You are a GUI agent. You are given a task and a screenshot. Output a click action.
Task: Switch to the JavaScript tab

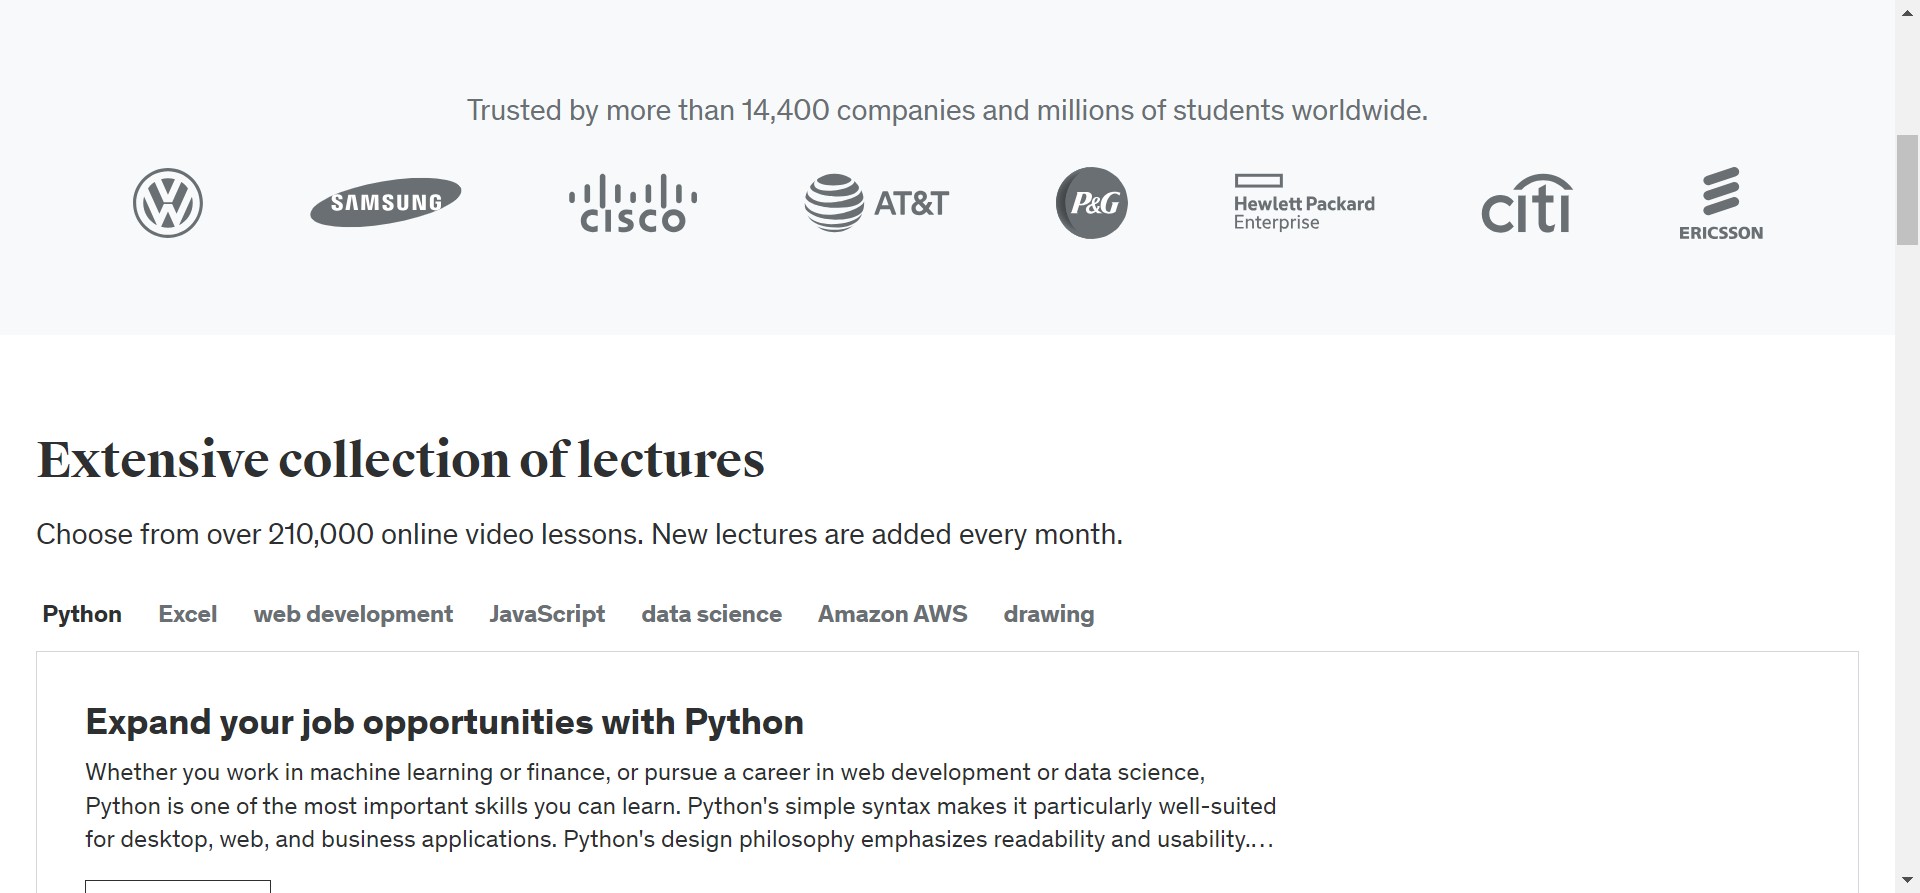coord(547,614)
